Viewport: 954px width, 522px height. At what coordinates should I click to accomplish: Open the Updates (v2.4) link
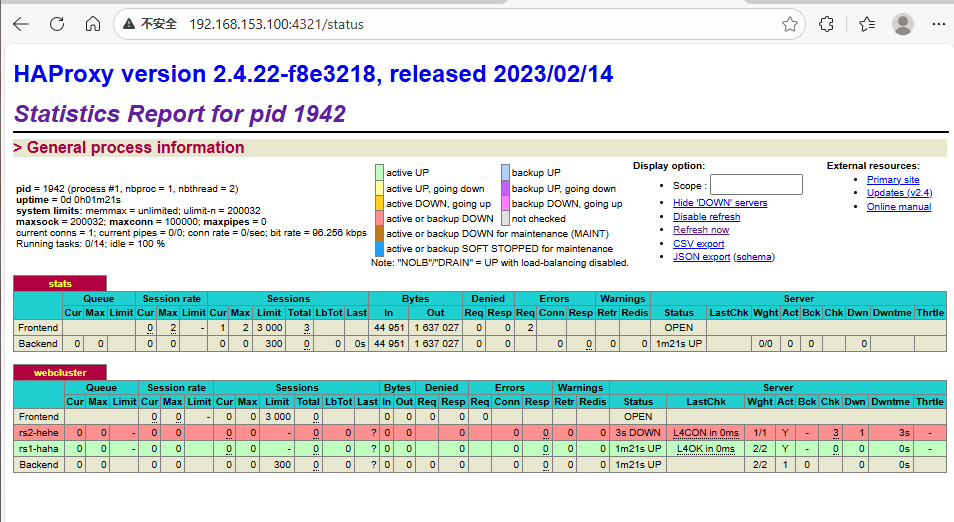899,193
